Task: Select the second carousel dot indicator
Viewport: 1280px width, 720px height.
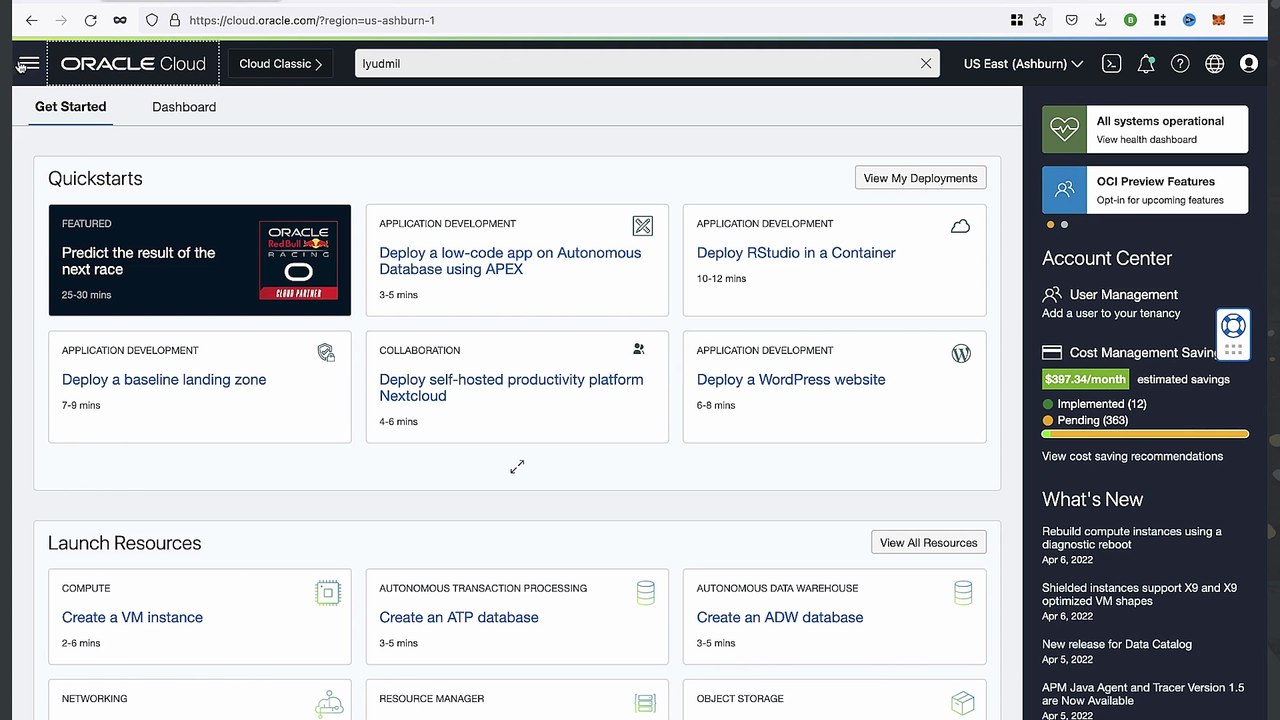Action: (x=1064, y=225)
